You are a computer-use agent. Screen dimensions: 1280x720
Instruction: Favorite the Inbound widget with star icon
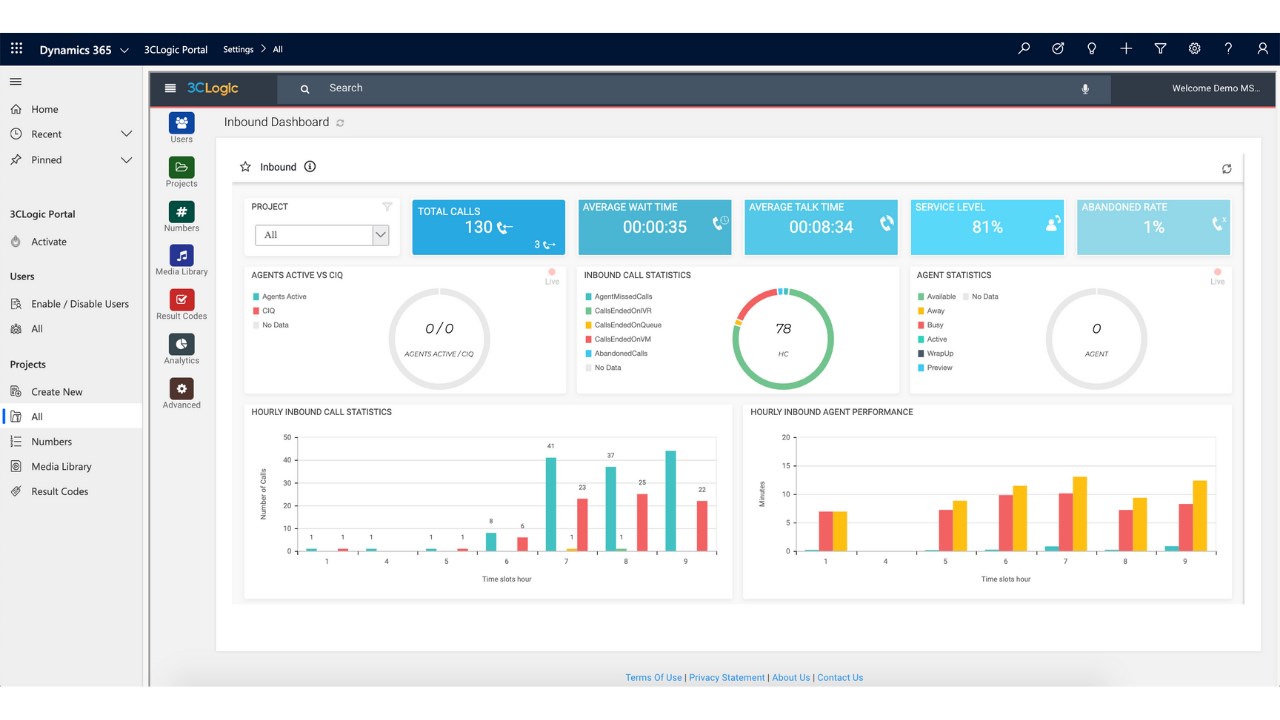(245, 167)
